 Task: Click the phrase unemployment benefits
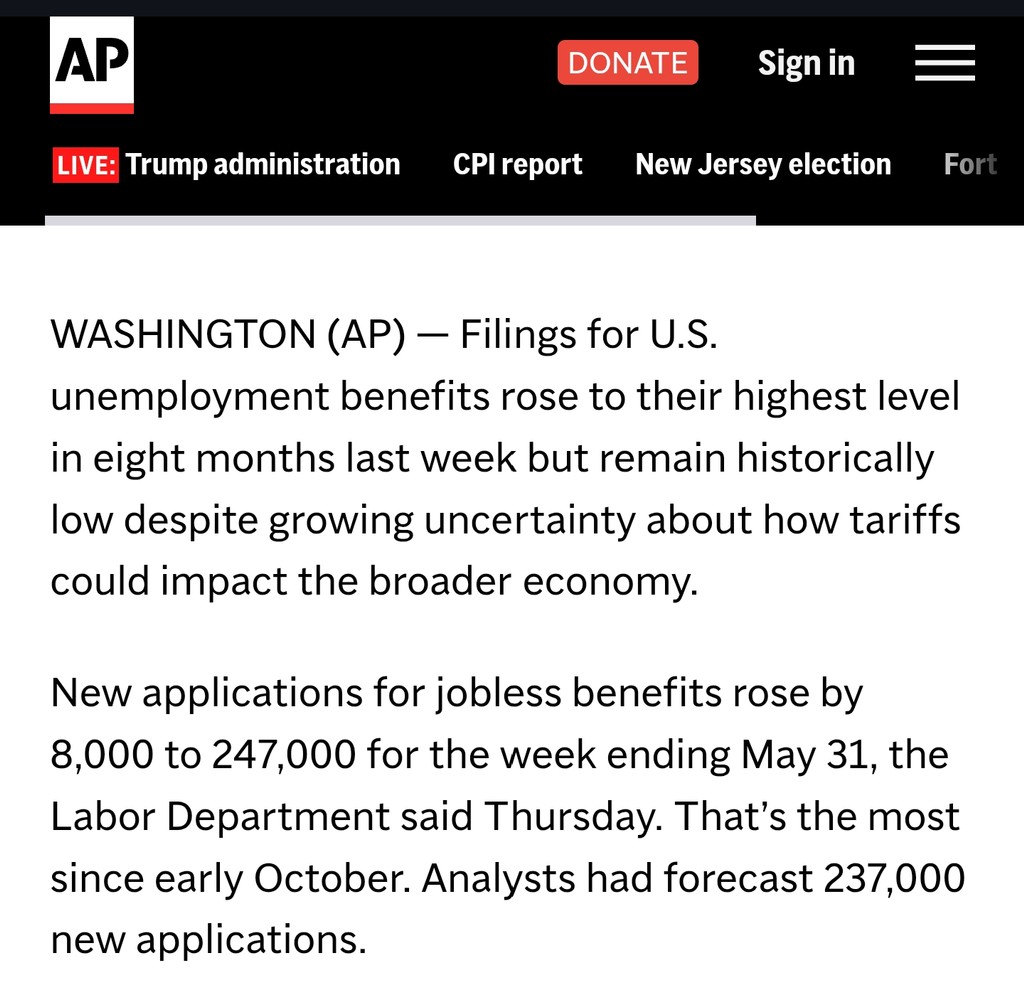[270, 396]
